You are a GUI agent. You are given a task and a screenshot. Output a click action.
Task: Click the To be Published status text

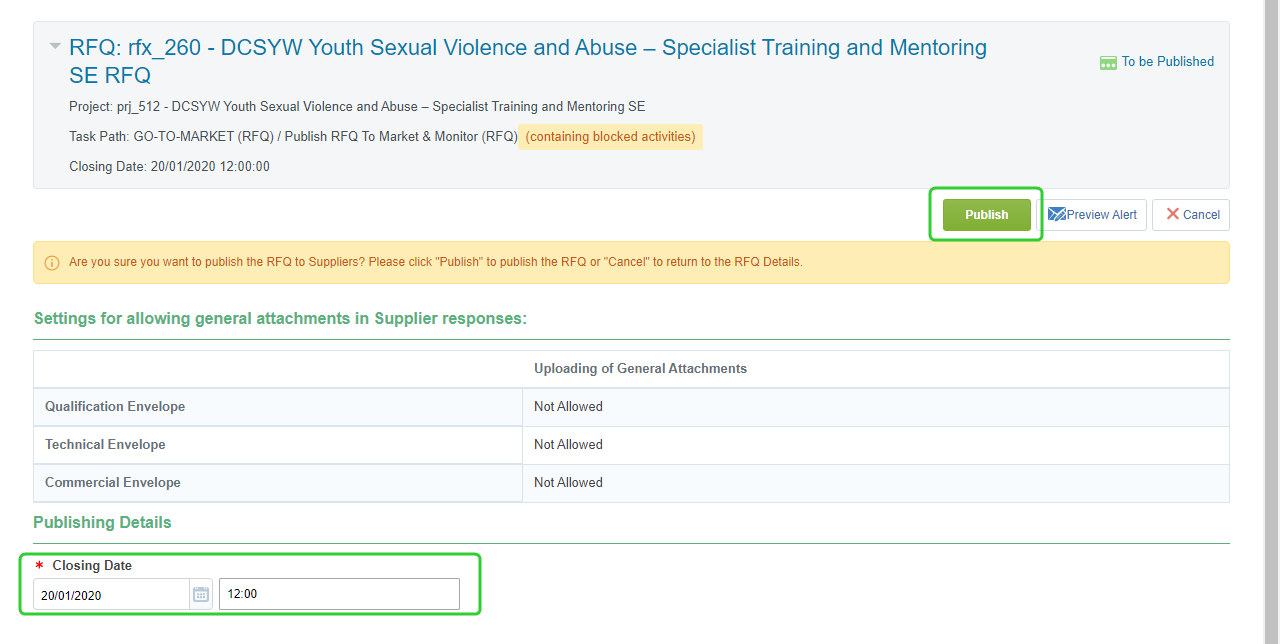pos(1167,62)
